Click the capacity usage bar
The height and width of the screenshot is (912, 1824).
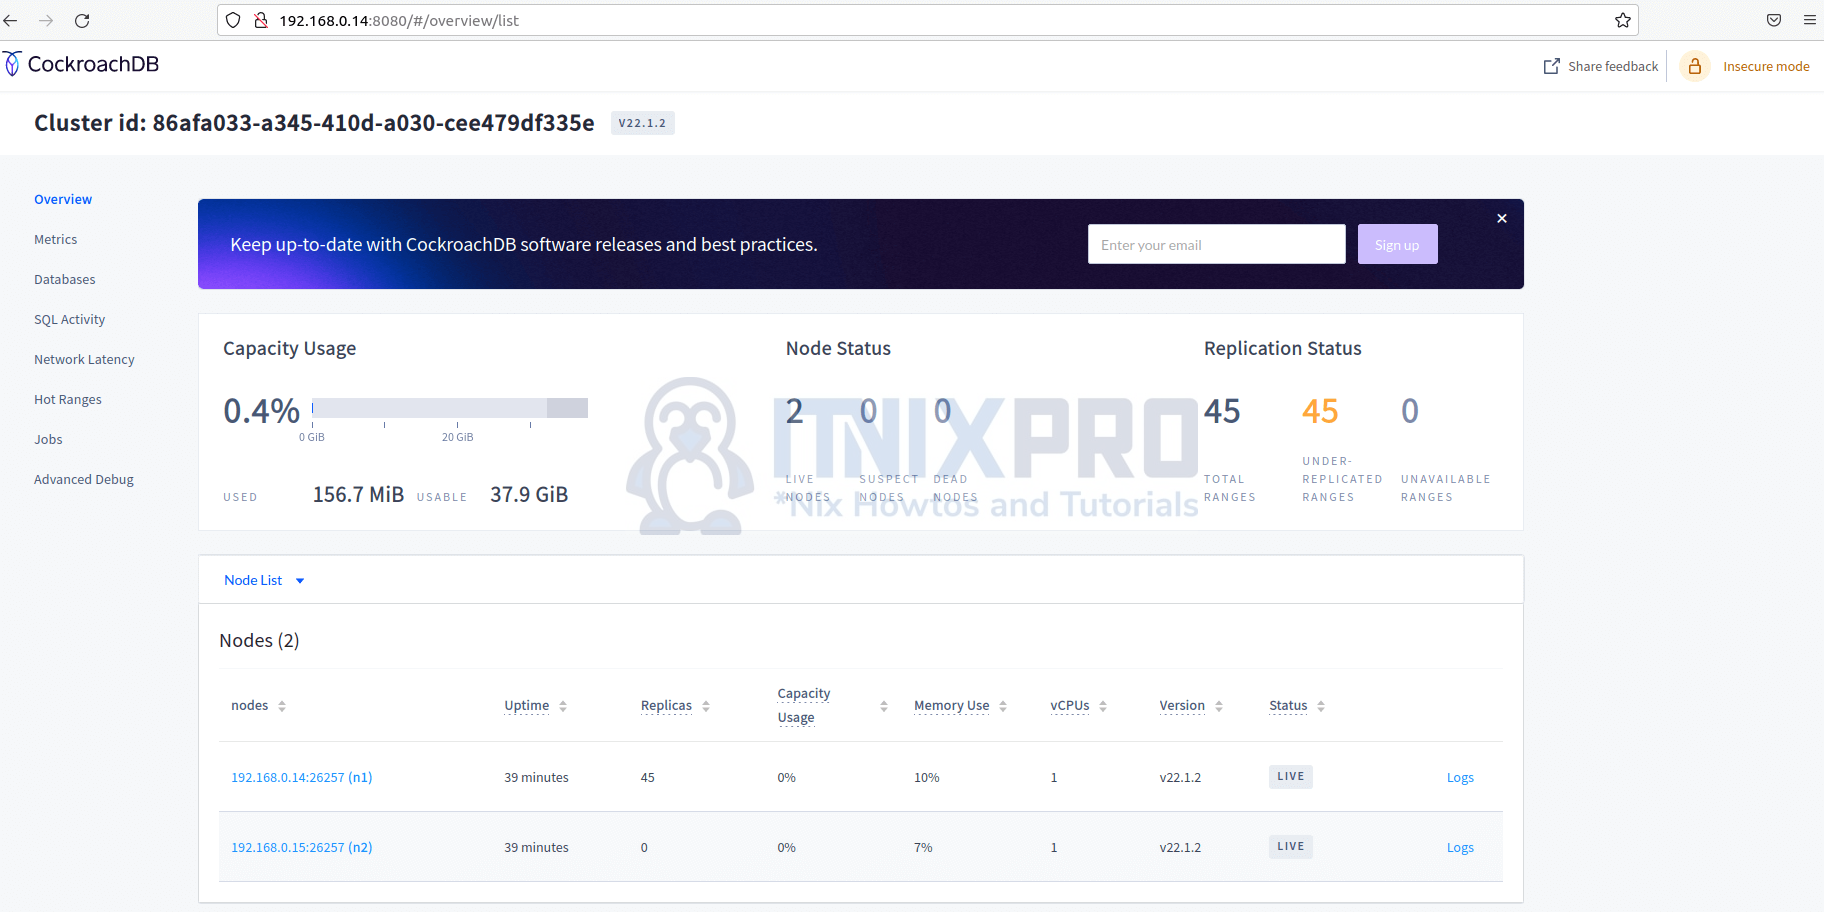coord(450,408)
